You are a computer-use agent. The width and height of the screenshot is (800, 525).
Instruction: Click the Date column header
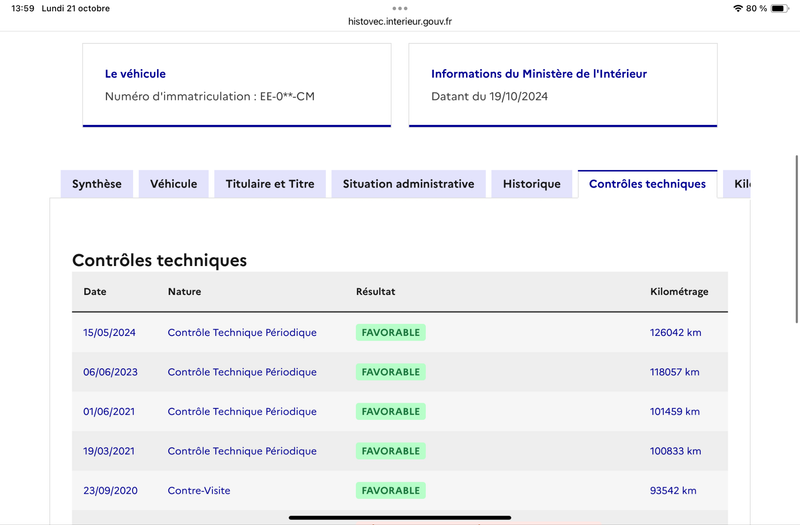[95, 291]
